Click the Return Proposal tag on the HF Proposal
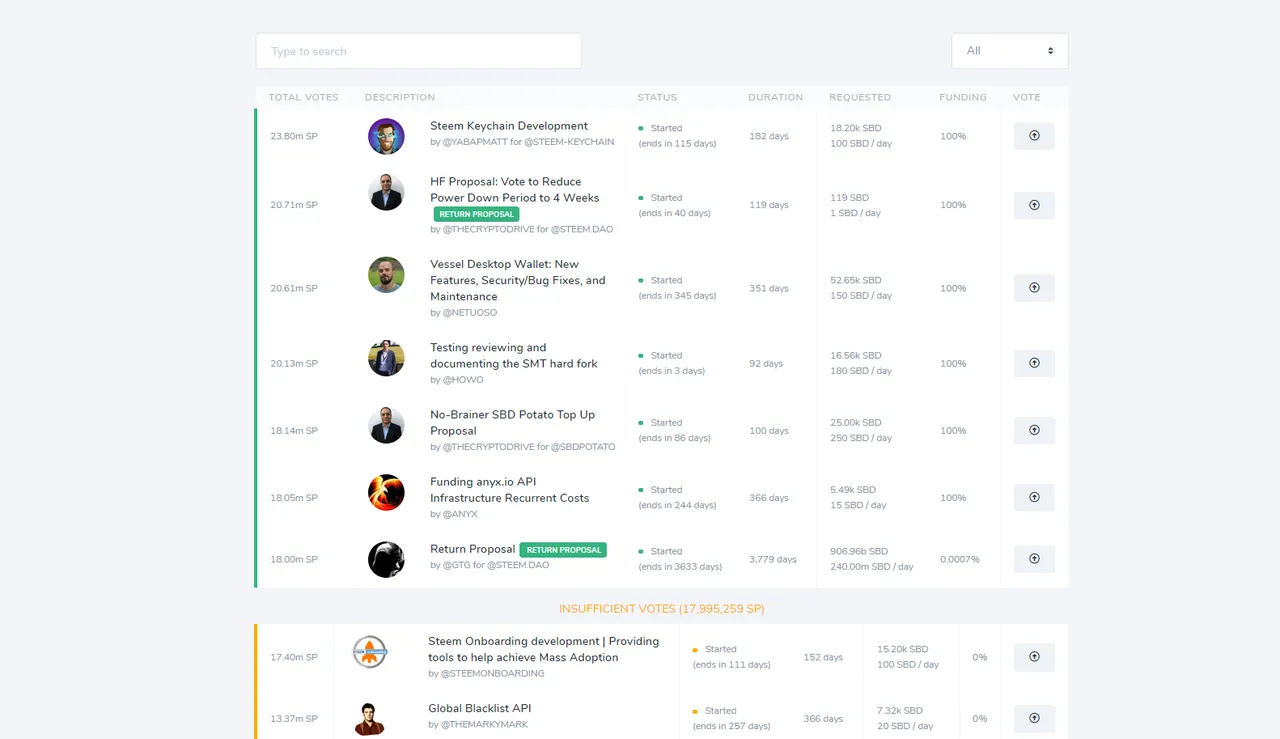This screenshot has height=739, width=1280. (476, 214)
